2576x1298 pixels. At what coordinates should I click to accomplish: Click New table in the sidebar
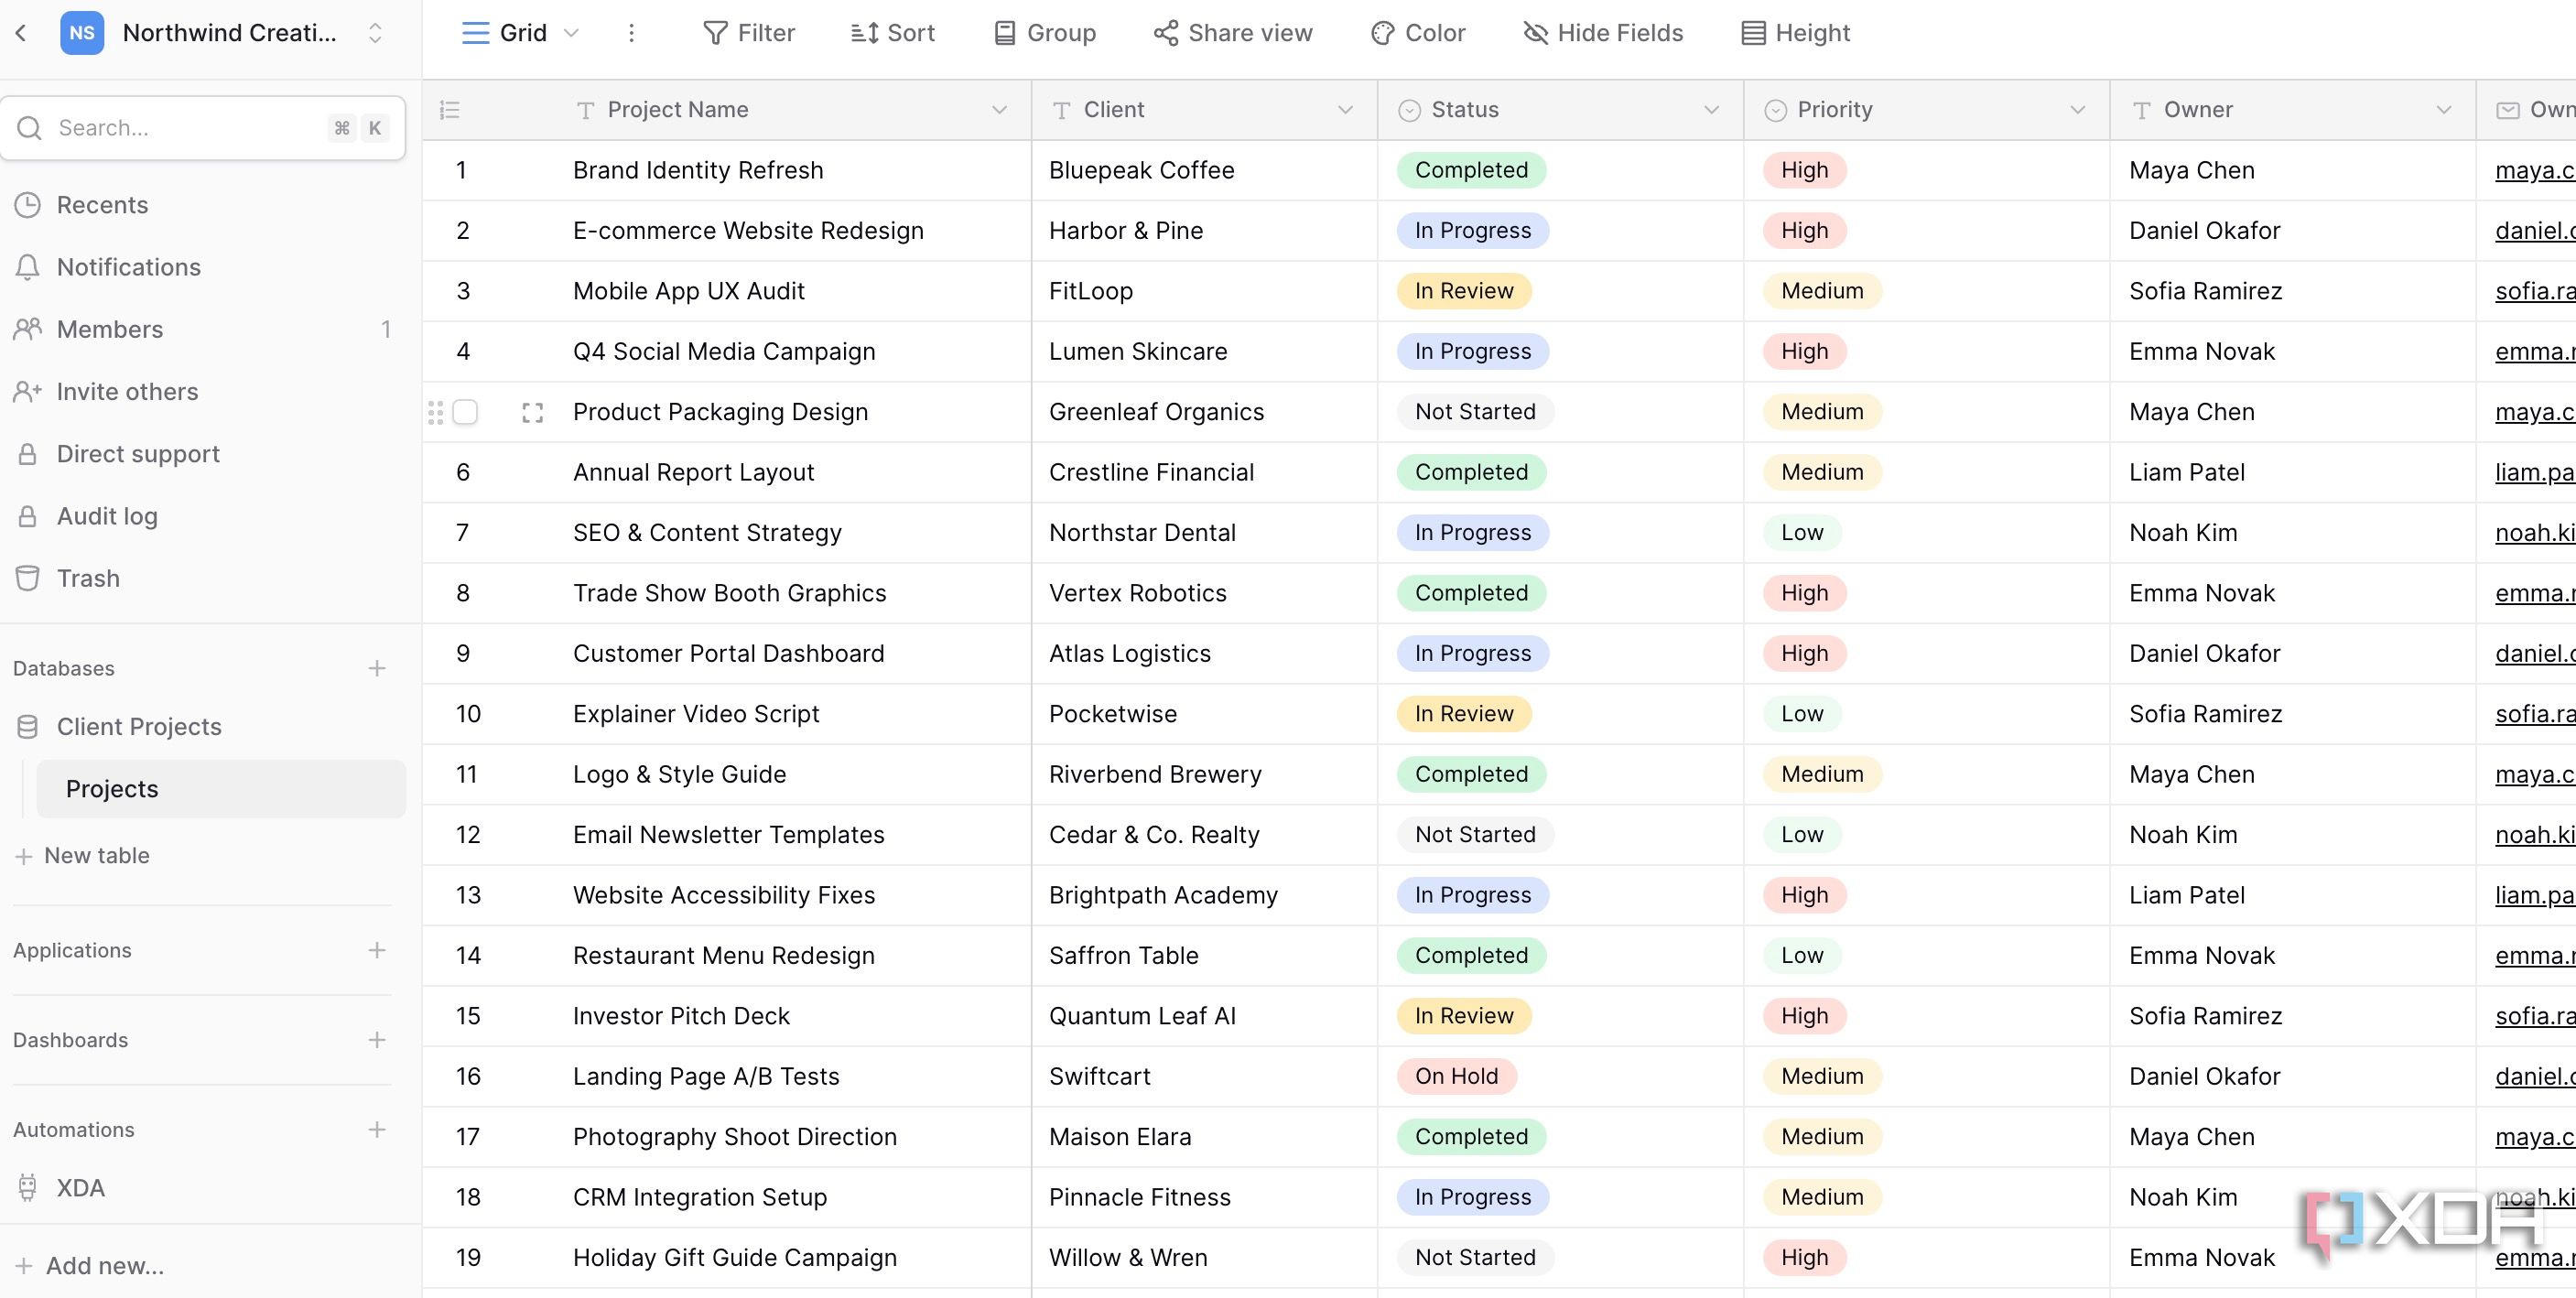(83, 856)
